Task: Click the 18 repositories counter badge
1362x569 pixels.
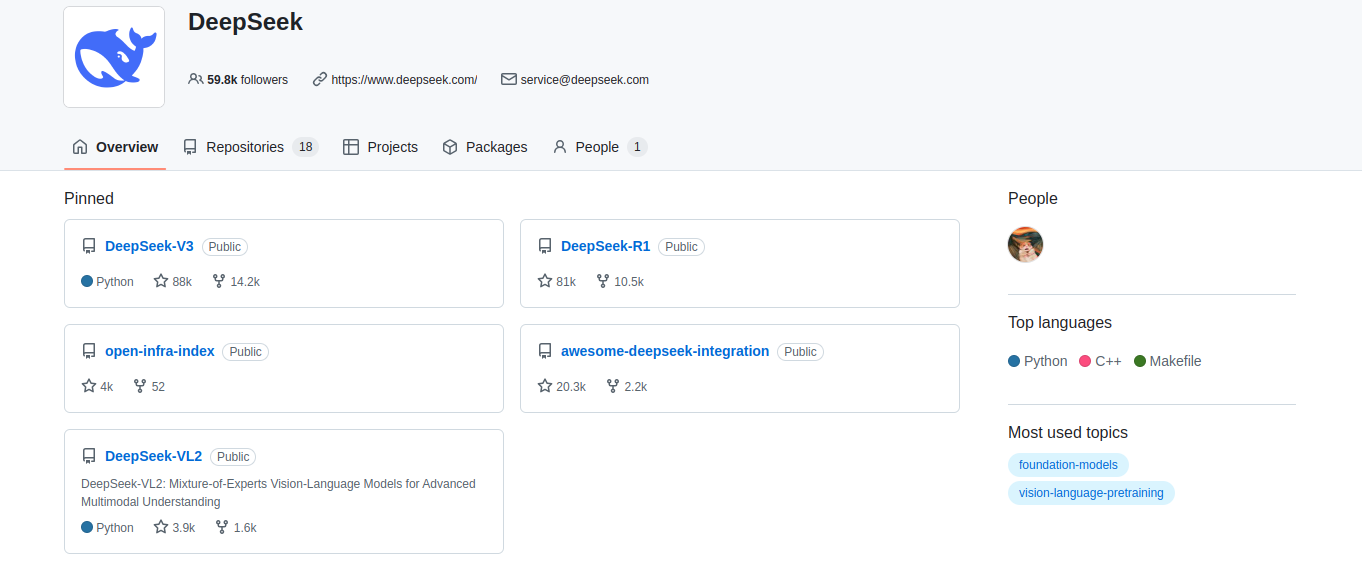Action: click(x=305, y=147)
